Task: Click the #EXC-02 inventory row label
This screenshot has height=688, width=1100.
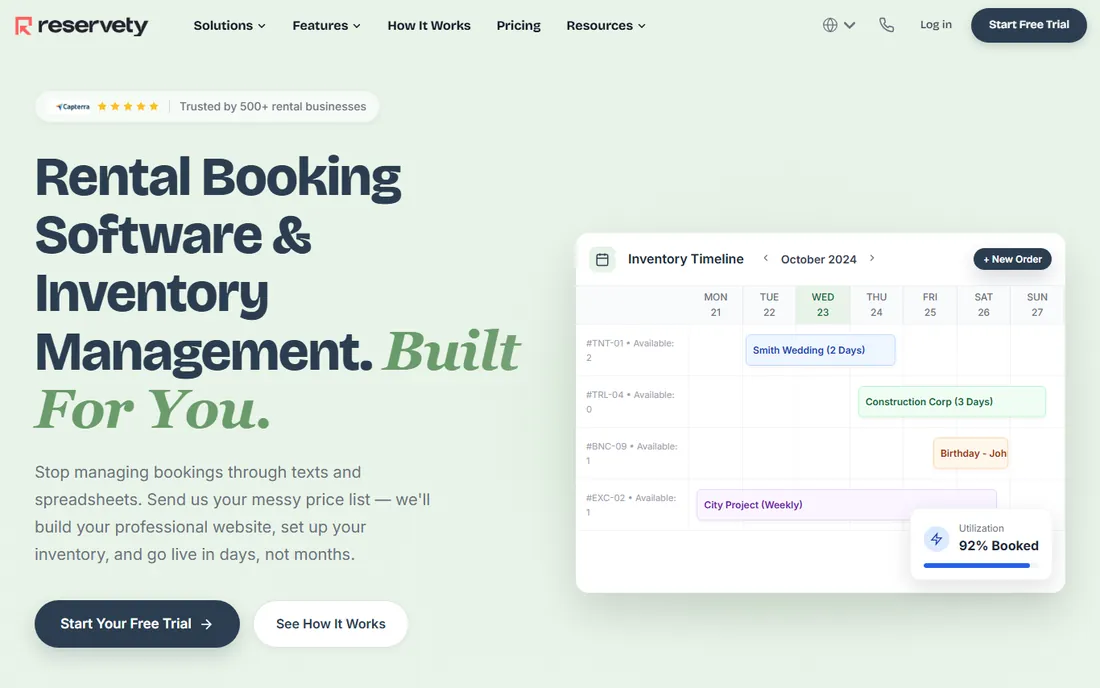Action: [631, 505]
